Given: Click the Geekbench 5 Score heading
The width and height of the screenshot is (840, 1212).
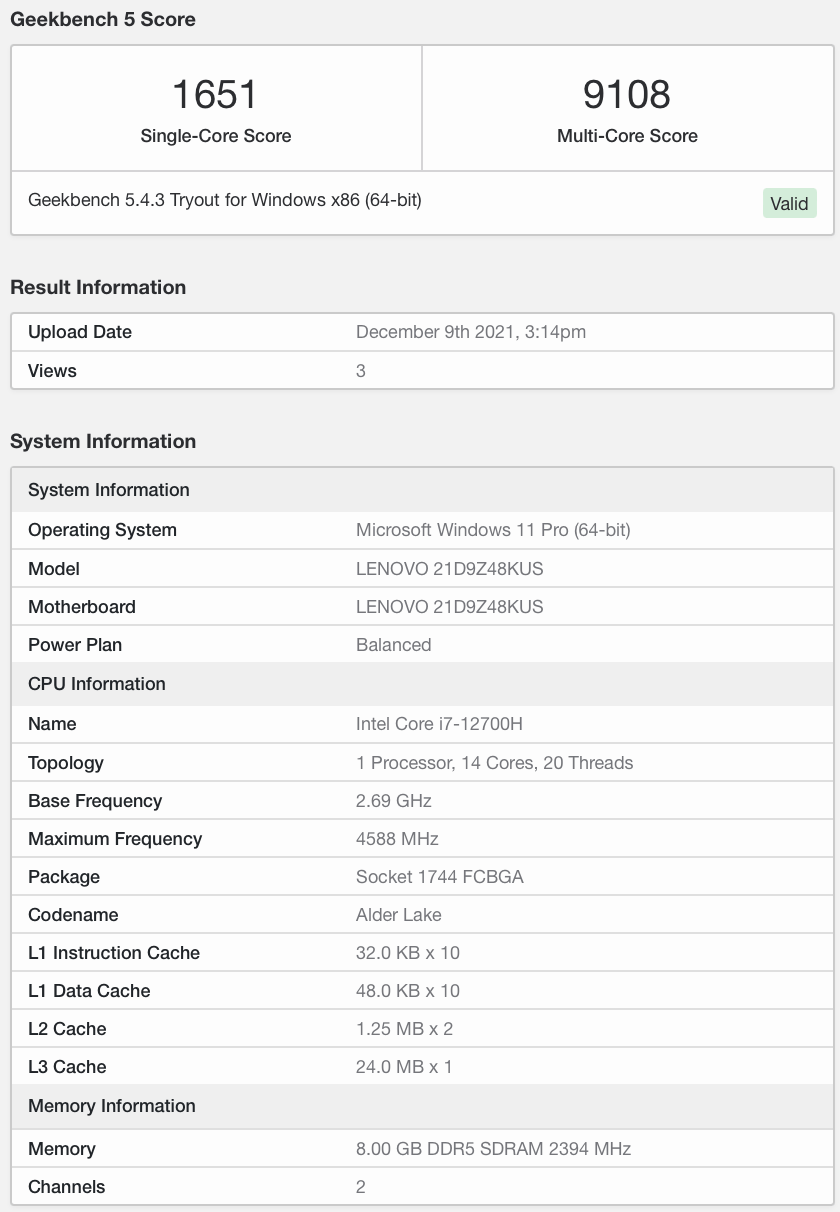Looking at the screenshot, I should pyautogui.click(x=103, y=19).
